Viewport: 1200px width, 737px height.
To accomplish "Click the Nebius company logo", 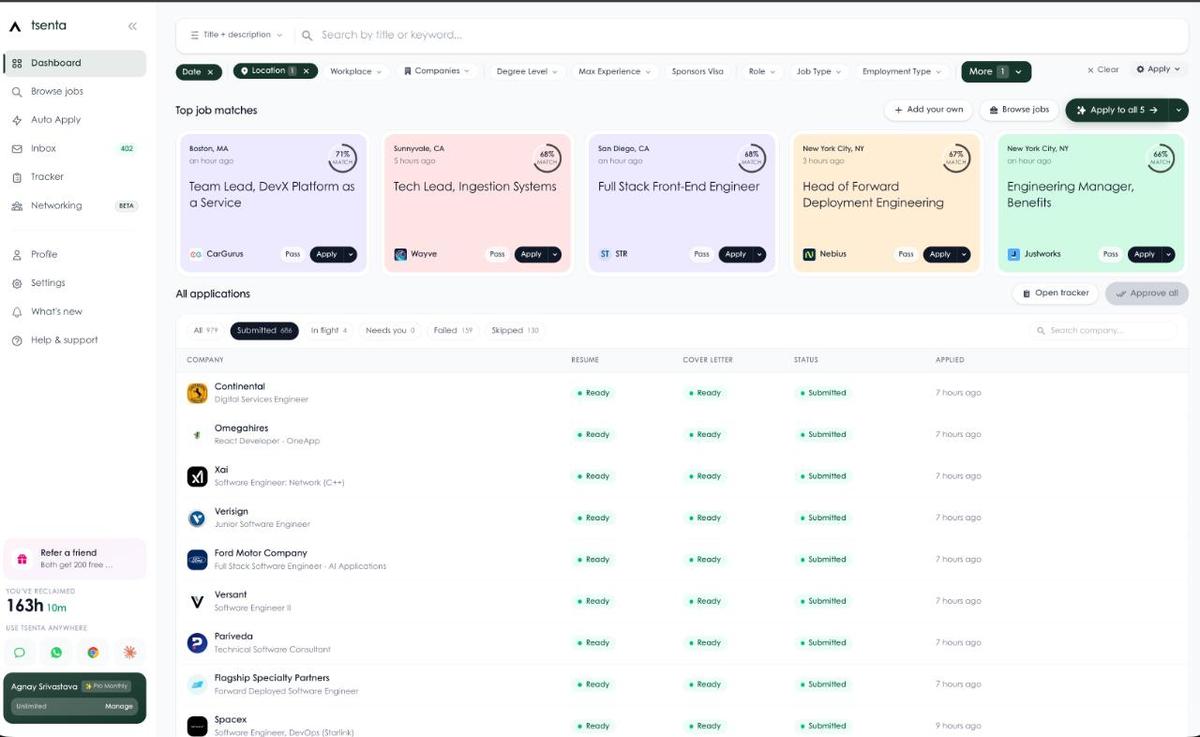I will (809, 255).
